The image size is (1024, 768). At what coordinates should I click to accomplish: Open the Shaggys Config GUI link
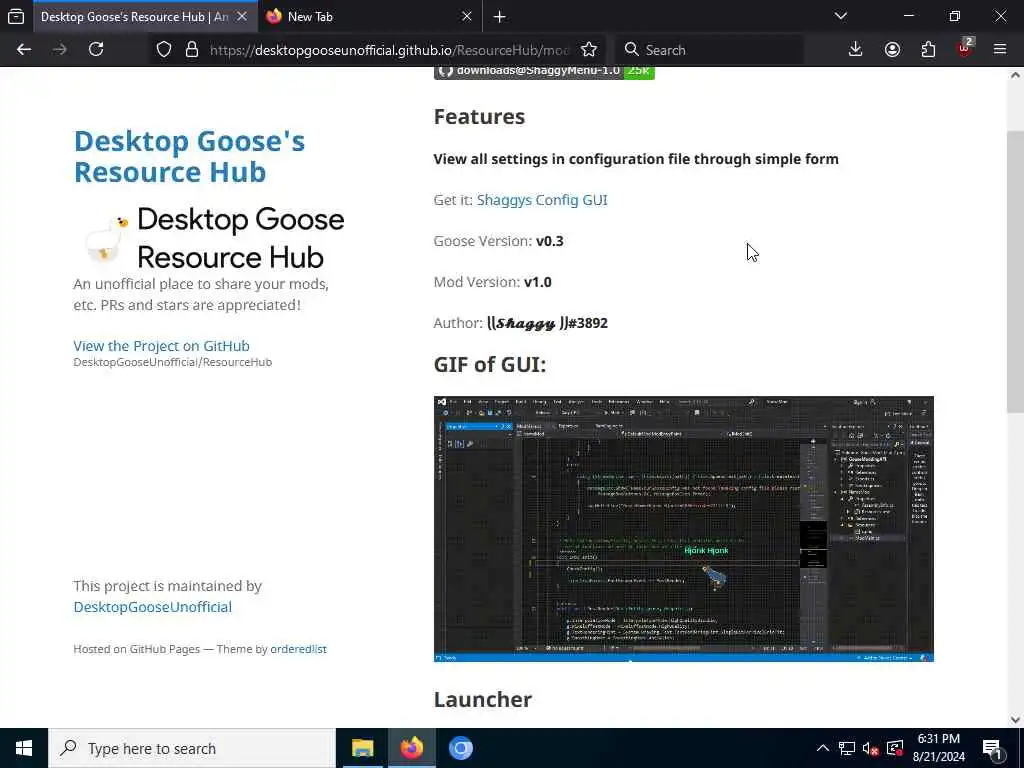[542, 200]
